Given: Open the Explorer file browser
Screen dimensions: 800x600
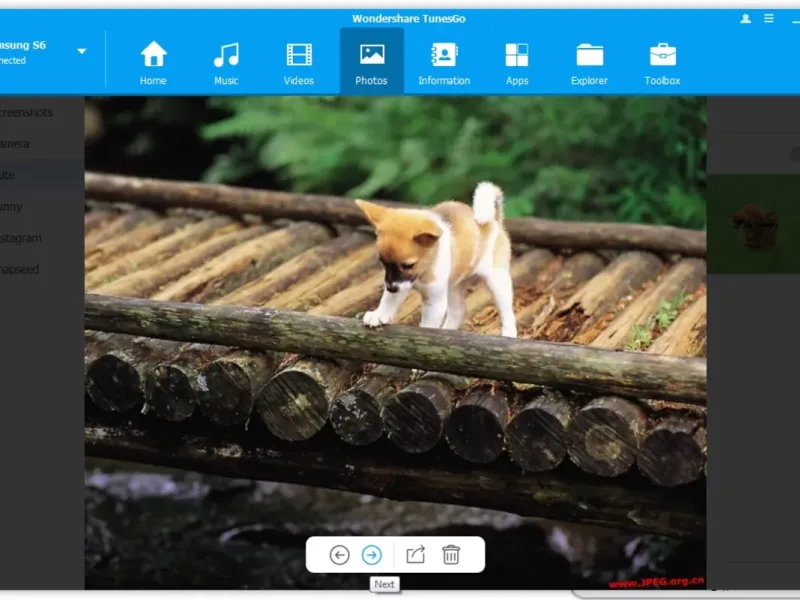Looking at the screenshot, I should (589, 62).
